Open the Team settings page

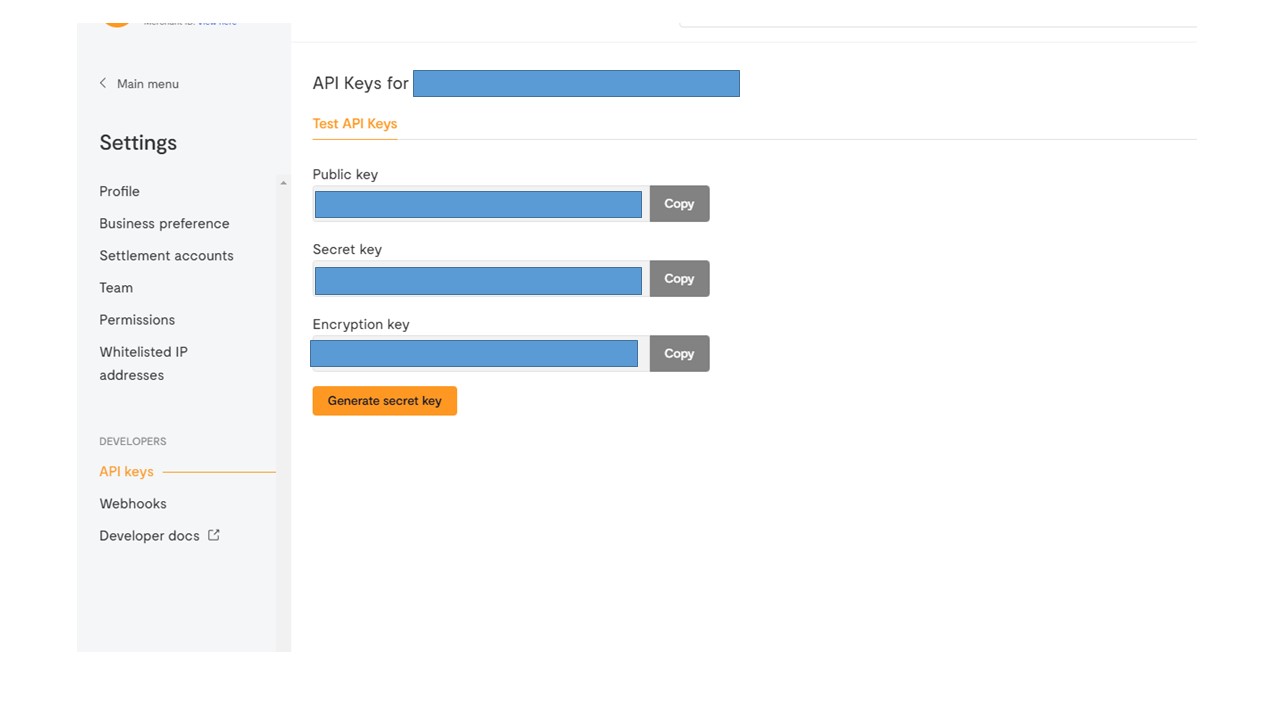116,287
